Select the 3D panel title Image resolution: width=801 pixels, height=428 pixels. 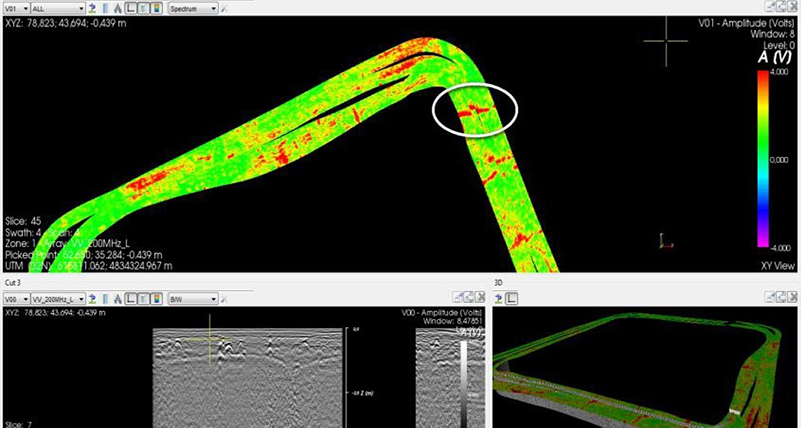pos(500,283)
